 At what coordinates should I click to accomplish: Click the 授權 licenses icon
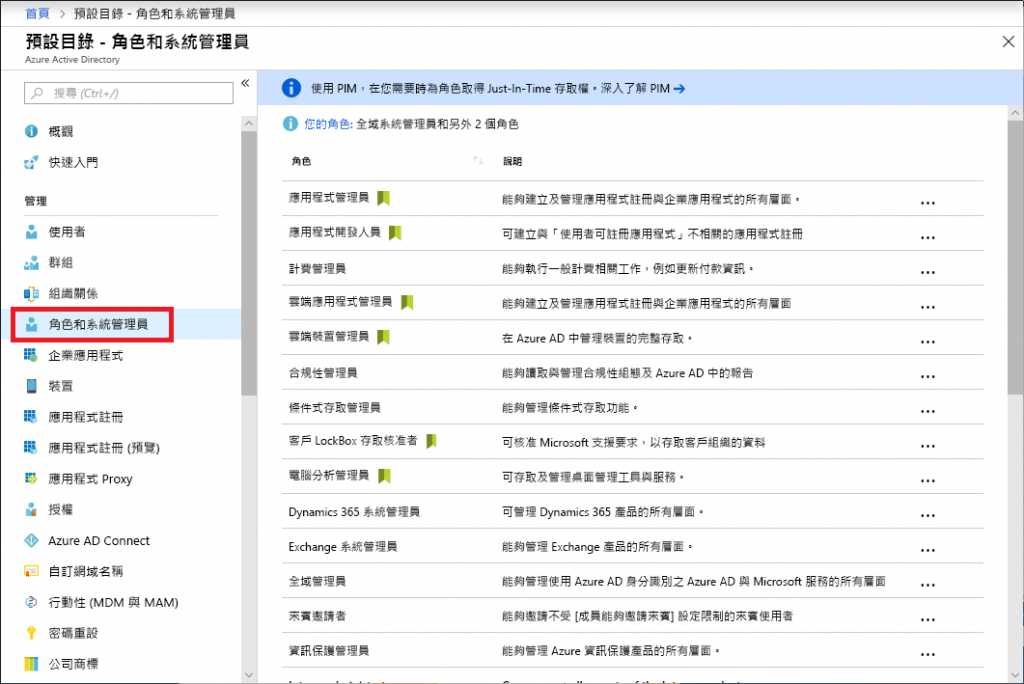pyautogui.click(x=31, y=510)
